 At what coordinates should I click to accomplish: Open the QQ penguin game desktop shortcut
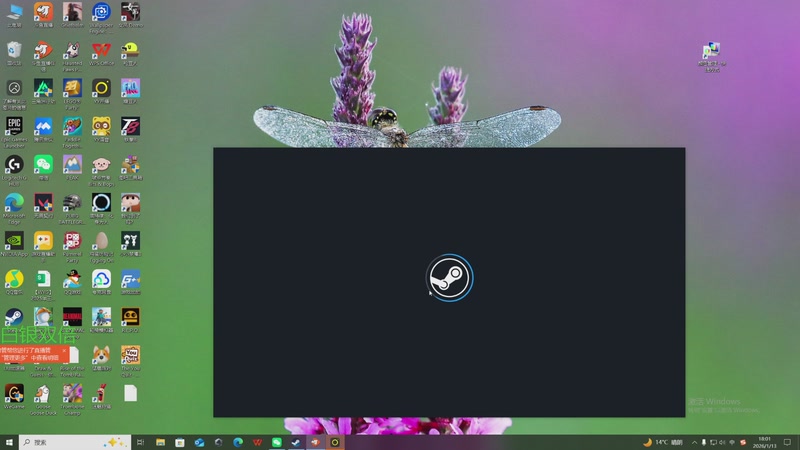point(72,283)
